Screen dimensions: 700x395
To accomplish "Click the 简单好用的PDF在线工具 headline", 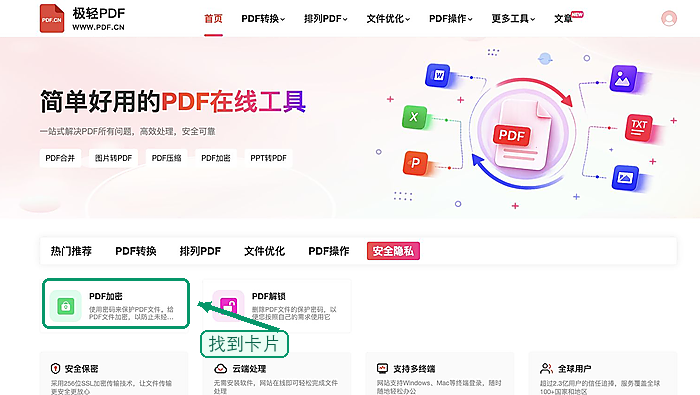I will (173, 101).
